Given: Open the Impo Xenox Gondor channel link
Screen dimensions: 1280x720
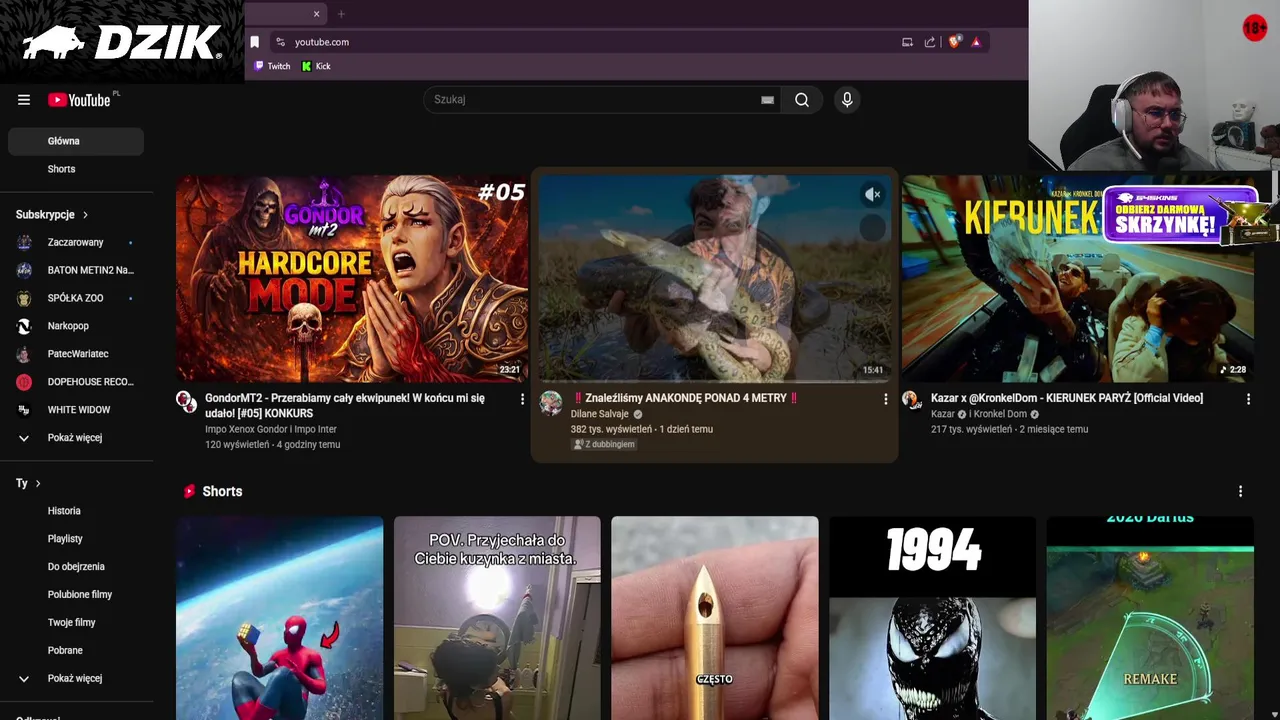Looking at the screenshot, I should click(x=271, y=429).
